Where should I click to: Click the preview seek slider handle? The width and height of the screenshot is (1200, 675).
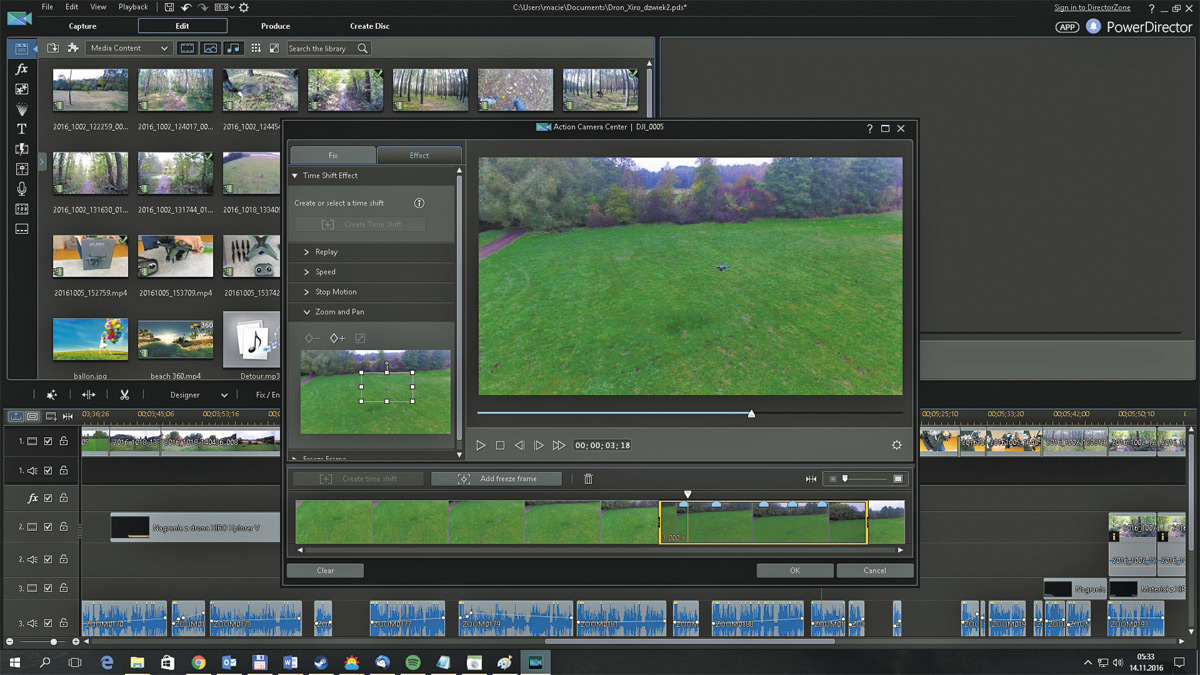pos(751,413)
